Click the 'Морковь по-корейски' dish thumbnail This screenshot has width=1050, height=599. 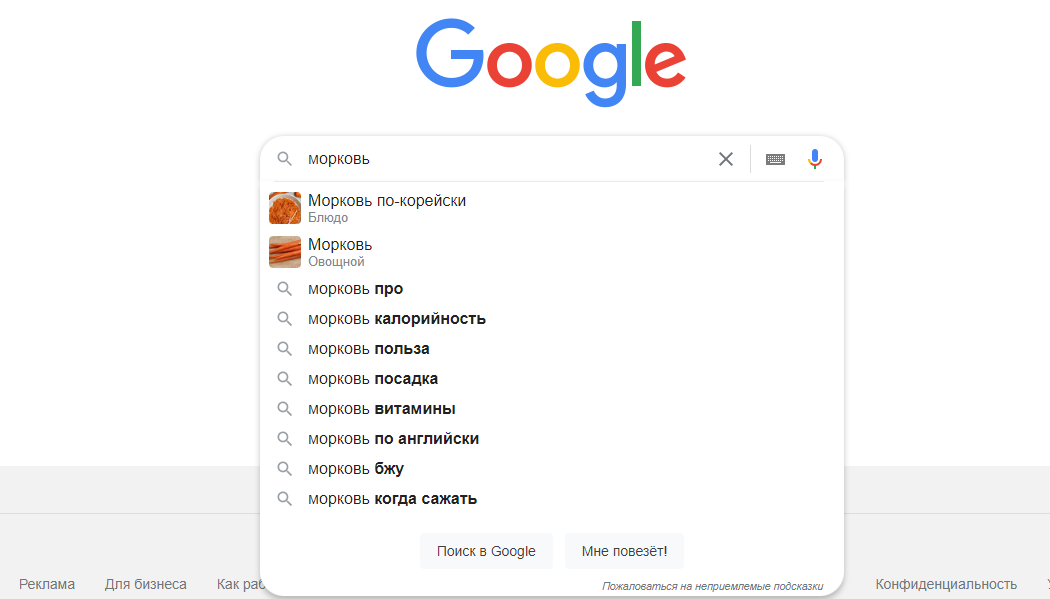point(284,207)
